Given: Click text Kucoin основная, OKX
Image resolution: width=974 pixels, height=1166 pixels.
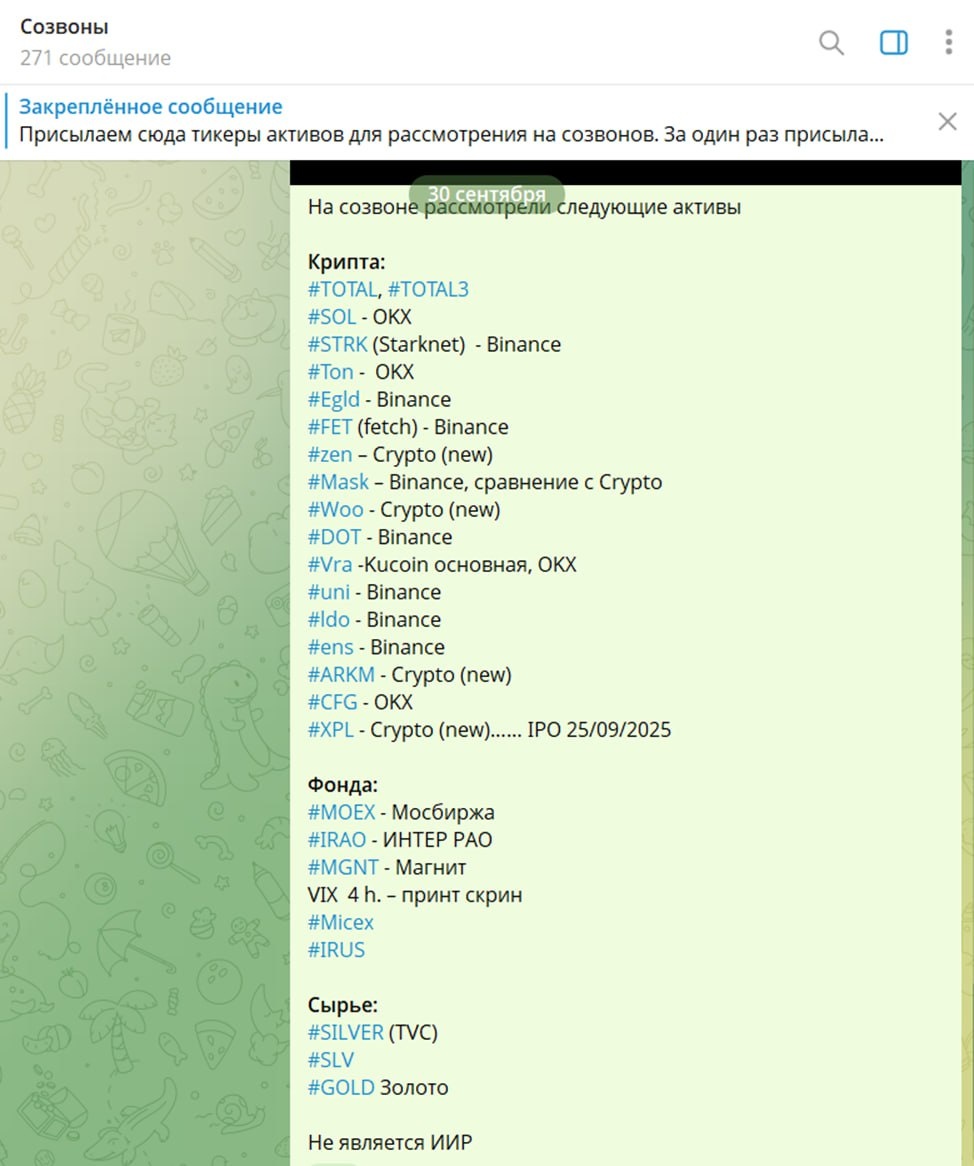Looking at the screenshot, I should click(470, 564).
